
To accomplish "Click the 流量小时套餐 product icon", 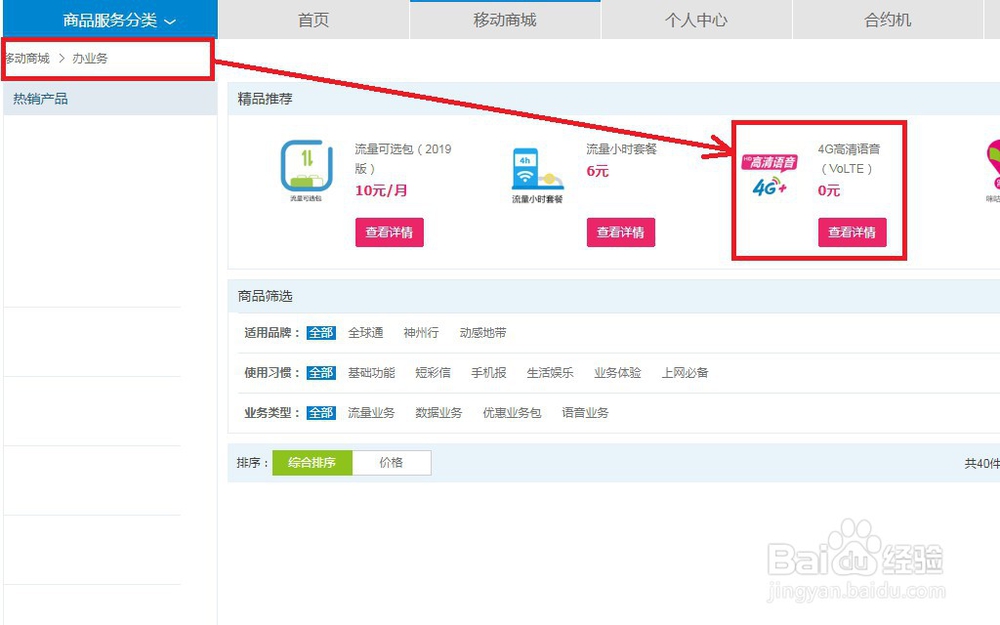I will [x=538, y=175].
